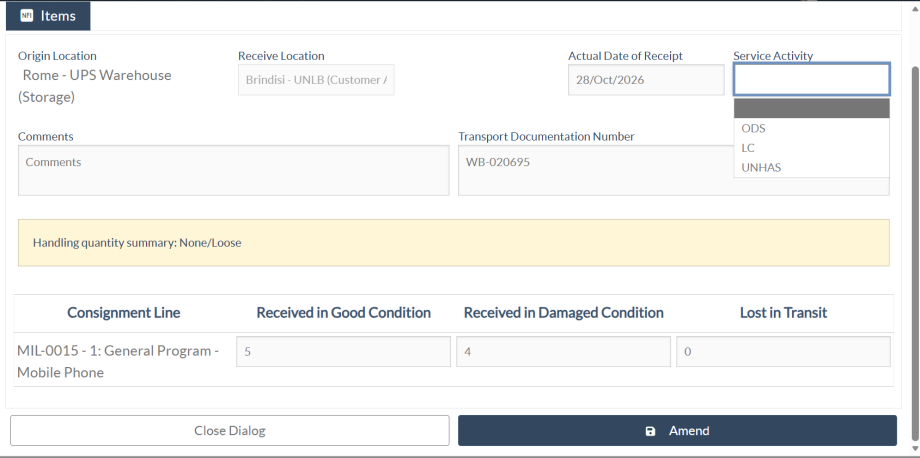Click the save icon on Amend button
The height and width of the screenshot is (458, 920).
(x=650, y=431)
